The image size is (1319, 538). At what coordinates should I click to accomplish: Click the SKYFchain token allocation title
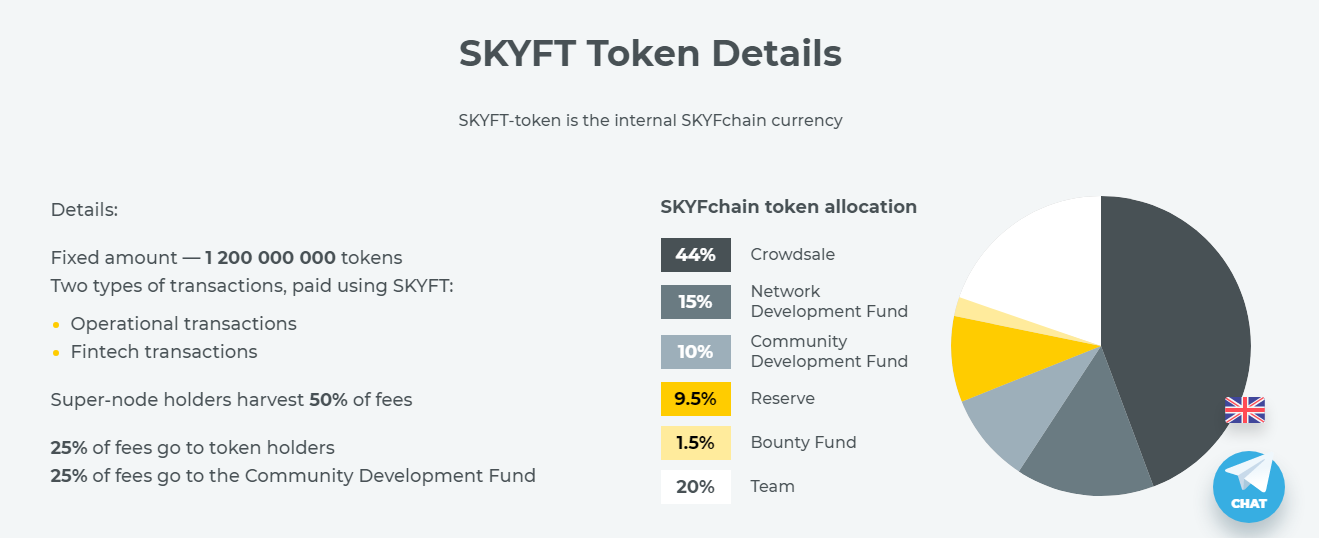789,207
